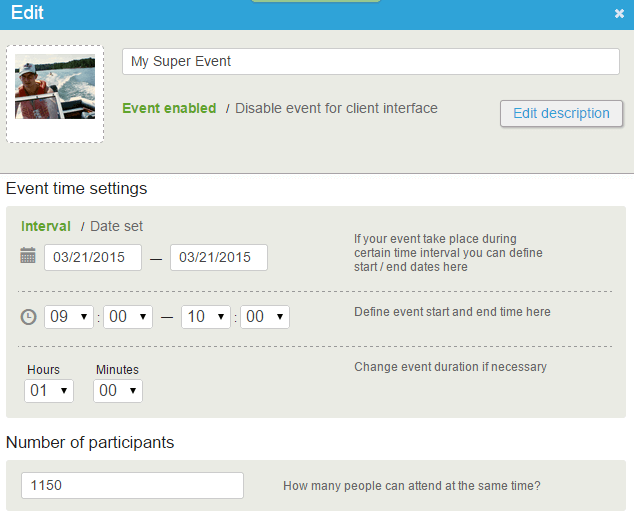Switch to the Date set option
This screenshot has height=515, width=634.
[x=116, y=226]
